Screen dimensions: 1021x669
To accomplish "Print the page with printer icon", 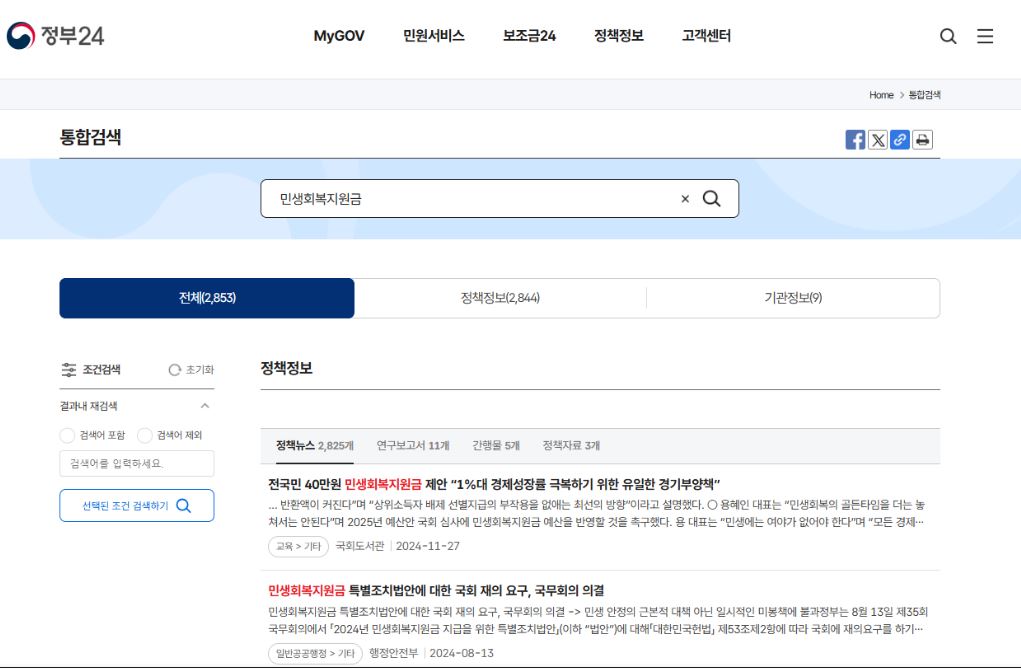I will pyautogui.click(x=922, y=139).
